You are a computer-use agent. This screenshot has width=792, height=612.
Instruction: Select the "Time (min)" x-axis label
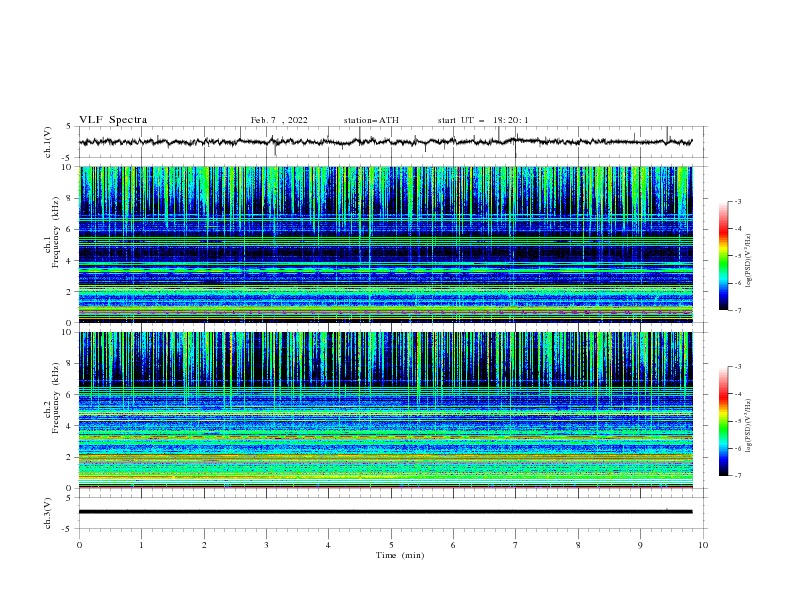[x=400, y=555]
